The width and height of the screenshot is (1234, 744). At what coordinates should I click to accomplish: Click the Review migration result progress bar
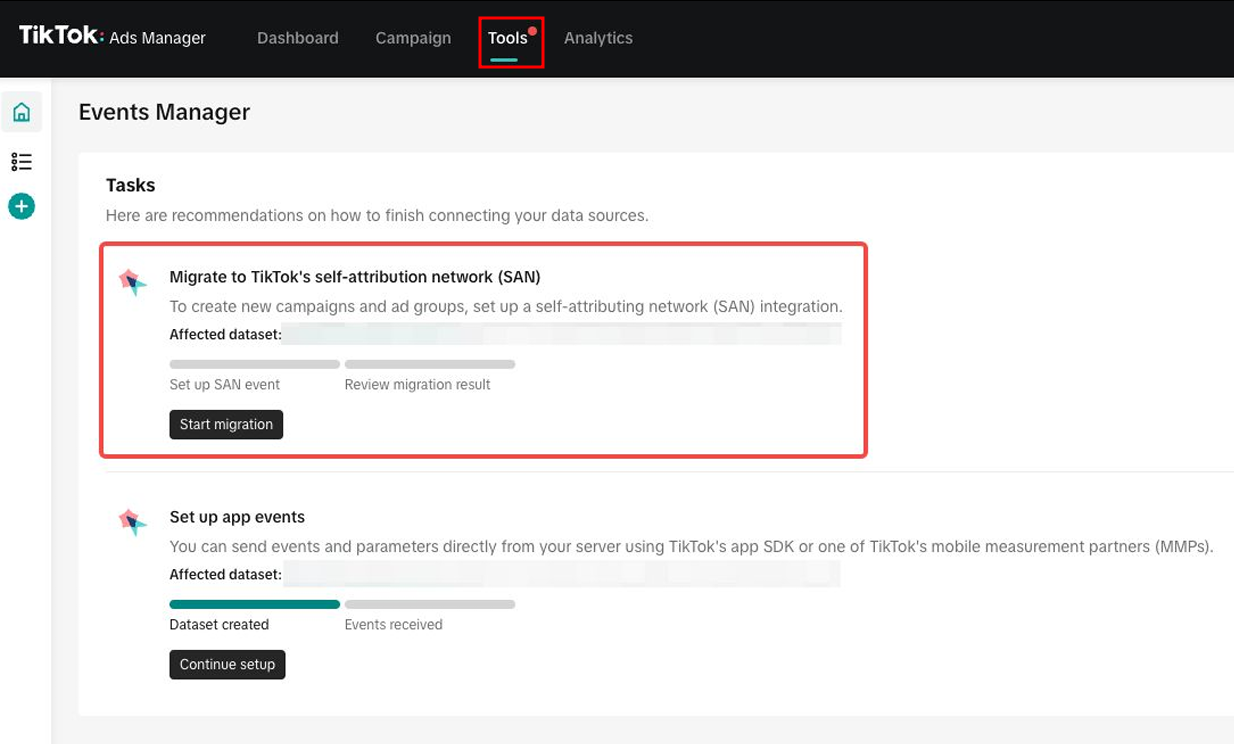430,364
